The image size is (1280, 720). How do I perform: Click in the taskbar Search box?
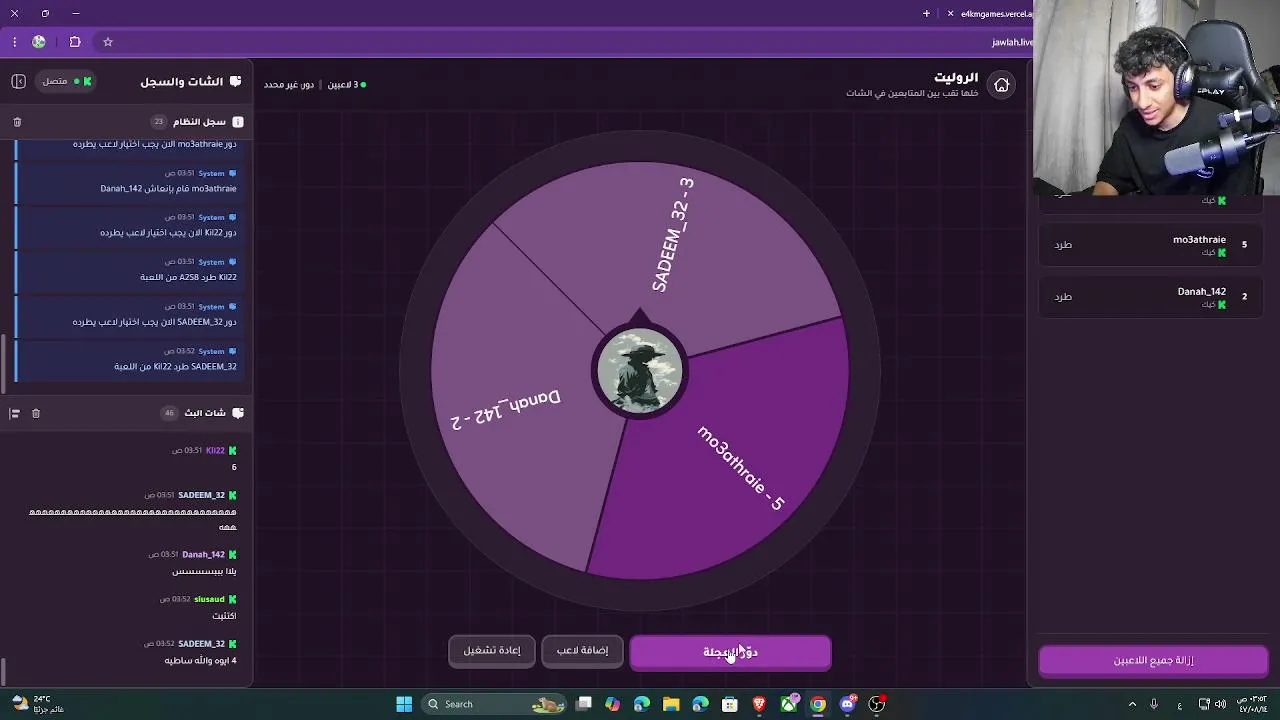pyautogui.click(x=494, y=704)
